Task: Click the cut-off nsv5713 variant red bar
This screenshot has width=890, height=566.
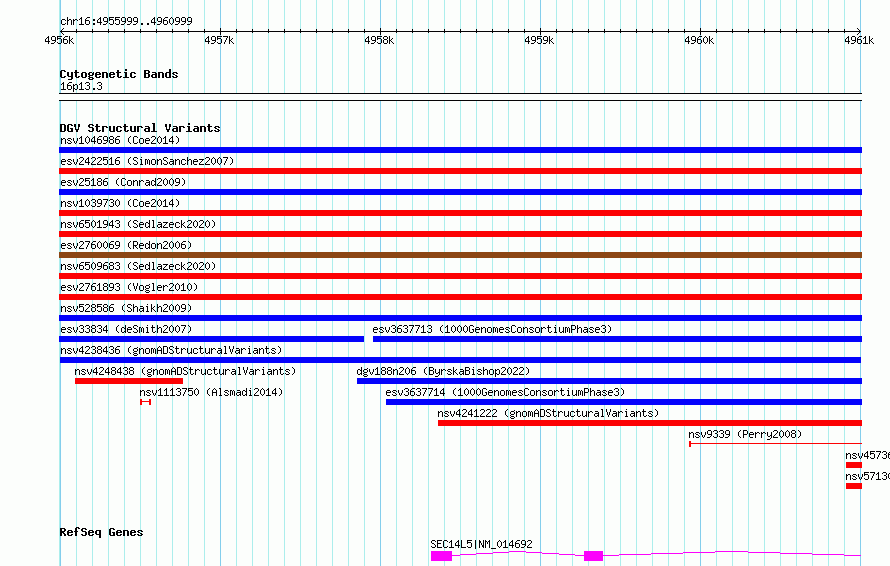Action: coord(854,486)
